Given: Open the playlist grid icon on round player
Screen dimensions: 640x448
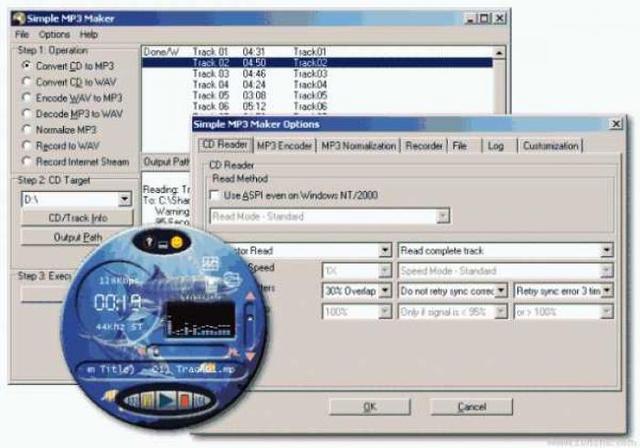Looking at the screenshot, I should tap(210, 264).
